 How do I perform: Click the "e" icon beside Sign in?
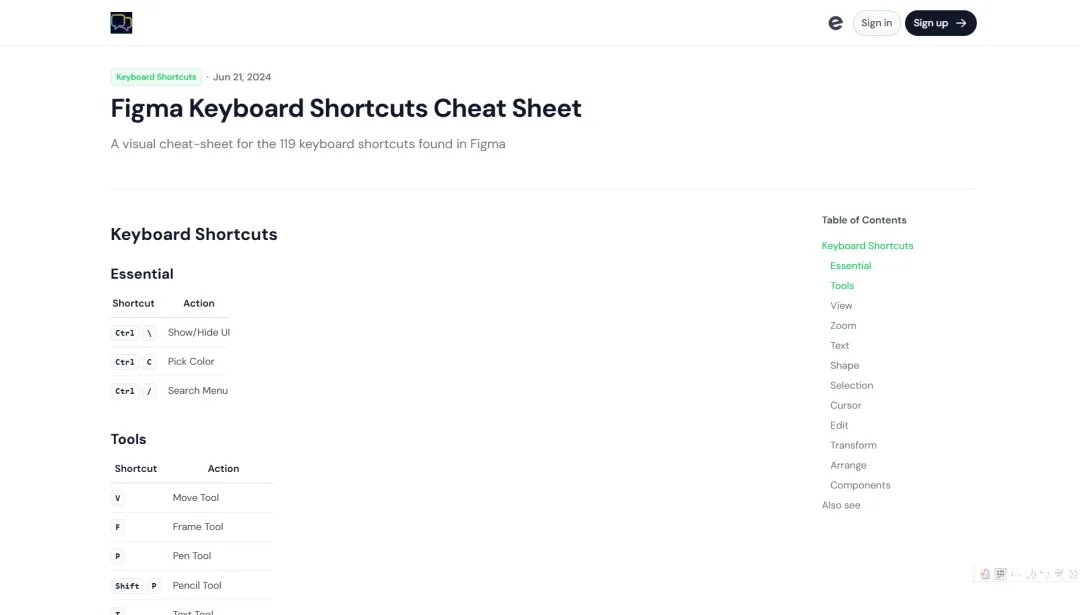(835, 23)
